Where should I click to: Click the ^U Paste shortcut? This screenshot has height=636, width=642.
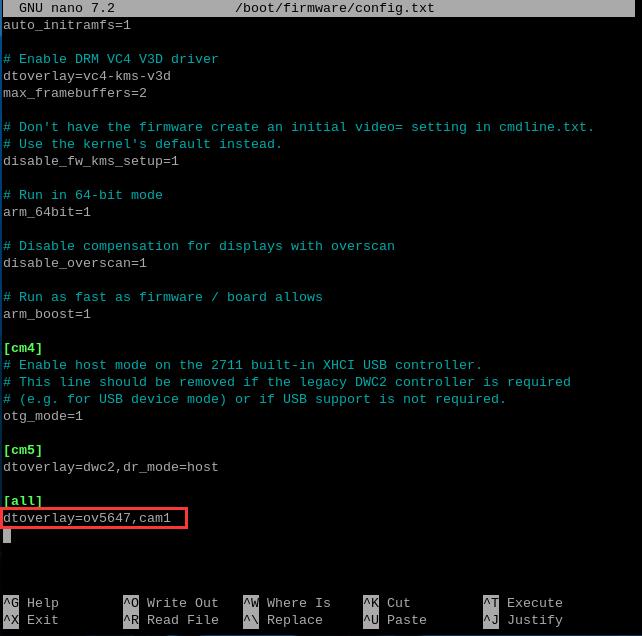coord(395,620)
